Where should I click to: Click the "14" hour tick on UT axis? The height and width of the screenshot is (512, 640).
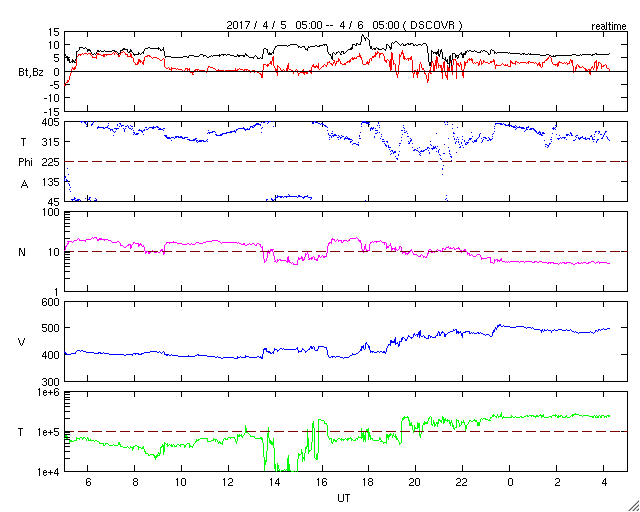coord(275,482)
